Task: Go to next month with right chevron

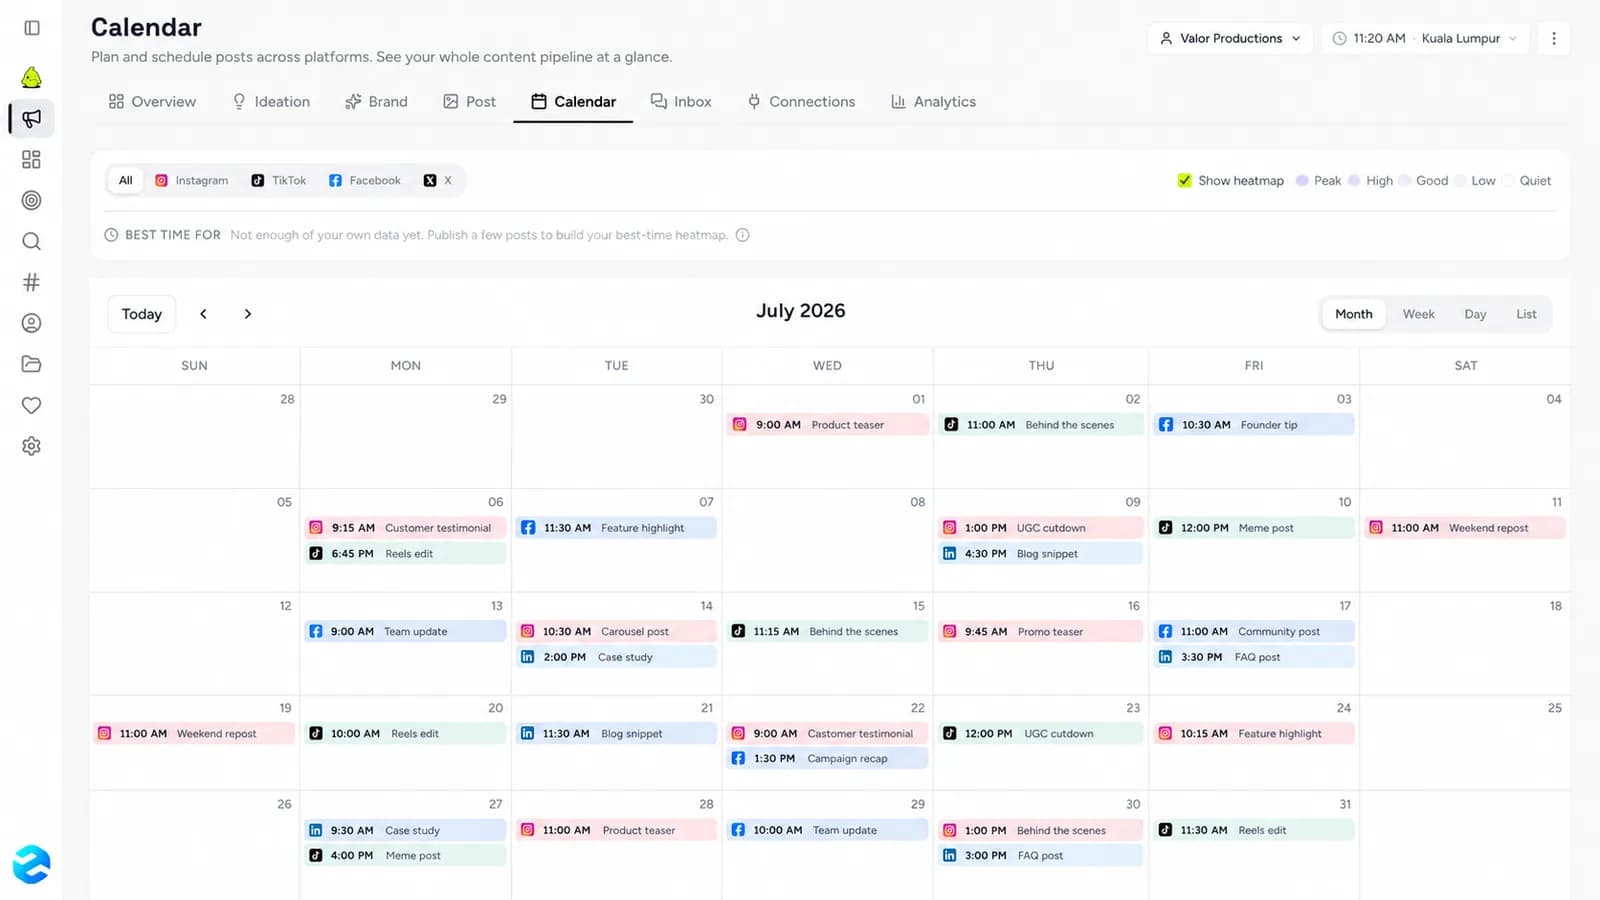Action: (248, 314)
